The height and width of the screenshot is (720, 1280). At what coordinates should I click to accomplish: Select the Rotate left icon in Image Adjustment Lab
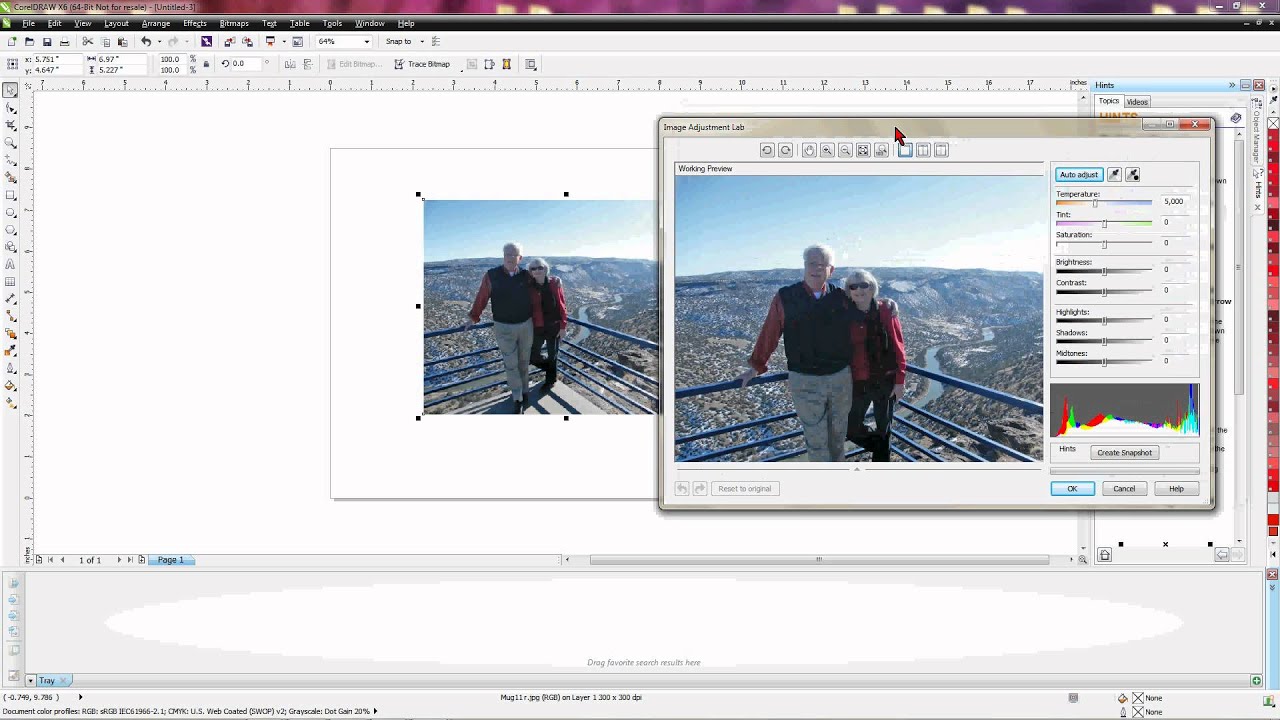coord(766,150)
